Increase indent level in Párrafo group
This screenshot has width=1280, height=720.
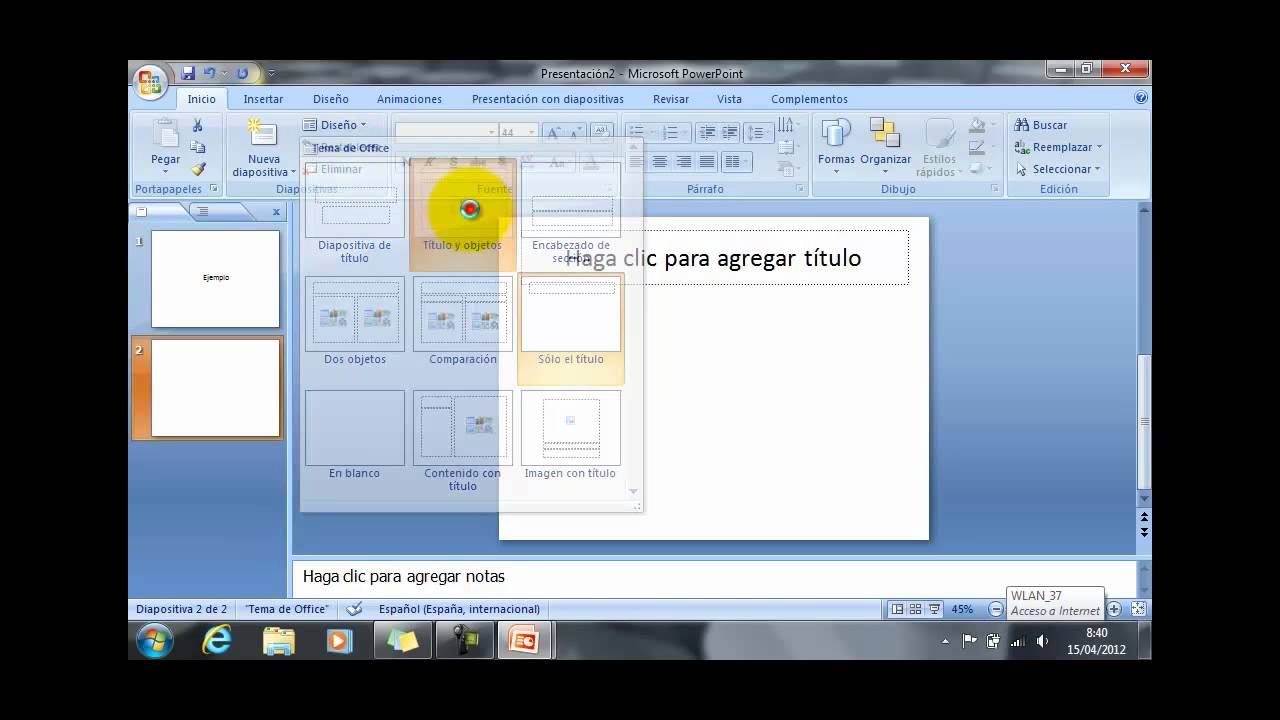click(x=731, y=132)
